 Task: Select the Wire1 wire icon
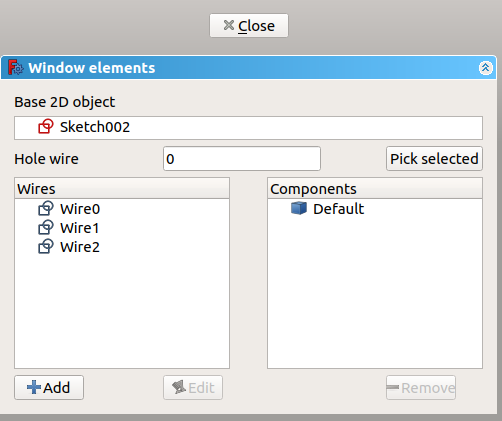pyautogui.click(x=45, y=228)
